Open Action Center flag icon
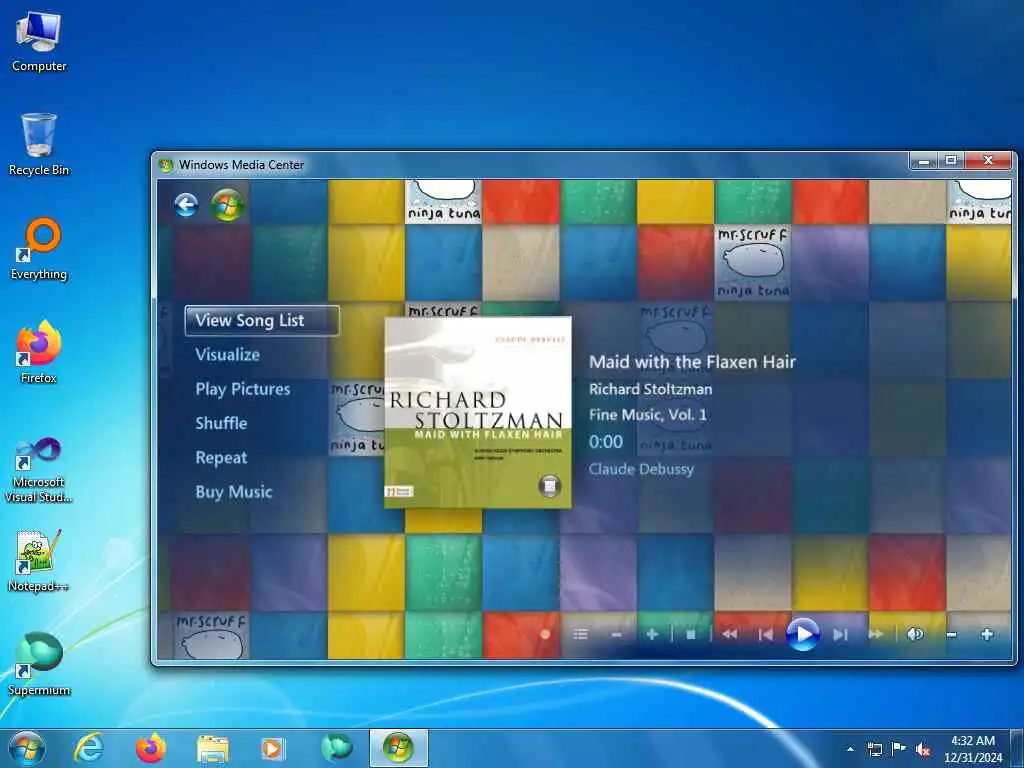The image size is (1024, 768). click(899, 749)
